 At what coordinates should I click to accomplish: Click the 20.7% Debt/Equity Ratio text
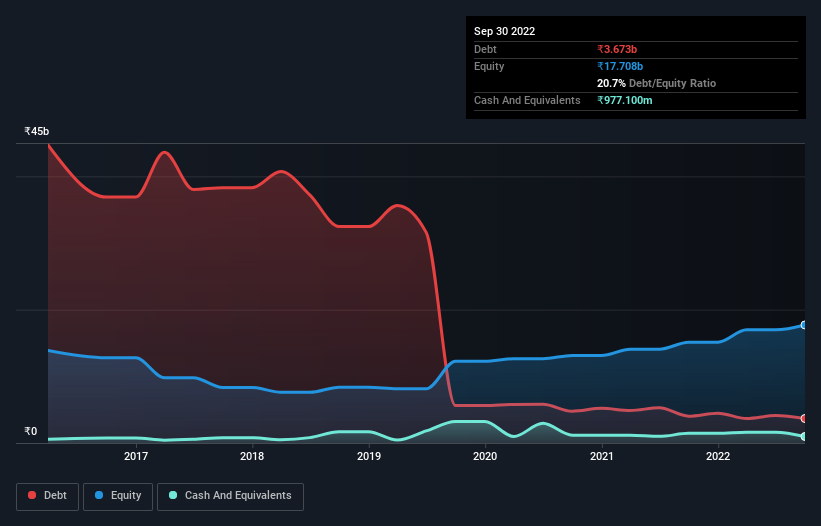pos(656,83)
